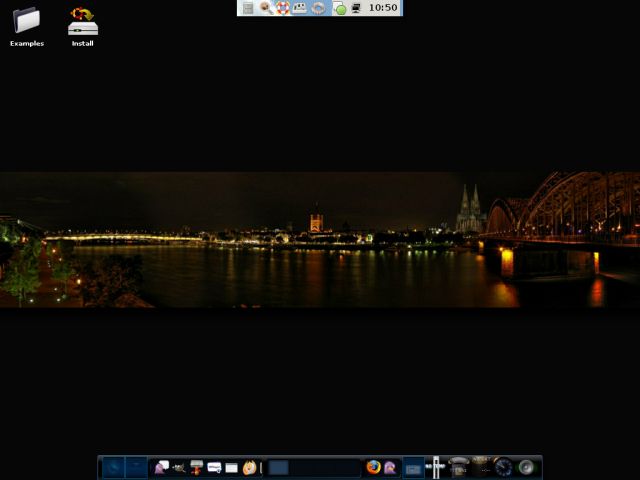The width and height of the screenshot is (640, 480).
Task: Open the analog clock gadget in the dock
Action: 503,467
